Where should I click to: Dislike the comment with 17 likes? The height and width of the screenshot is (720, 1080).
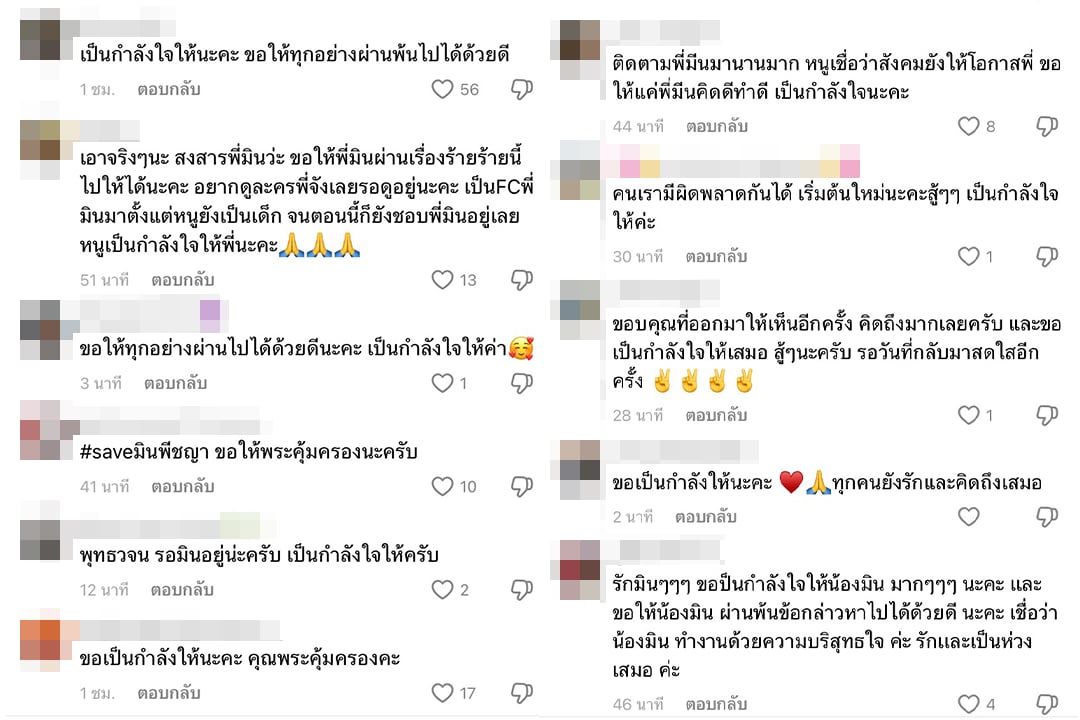521,692
